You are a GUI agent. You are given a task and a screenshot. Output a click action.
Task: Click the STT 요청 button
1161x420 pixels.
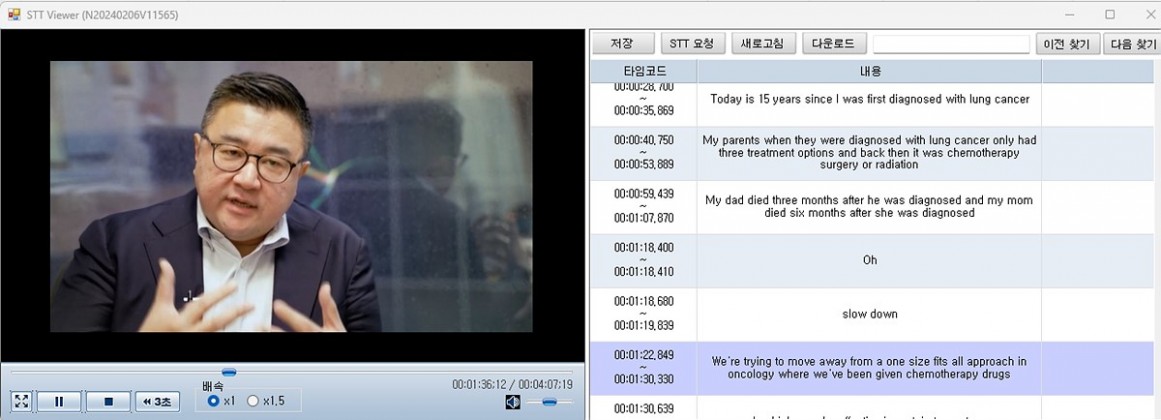click(692, 44)
